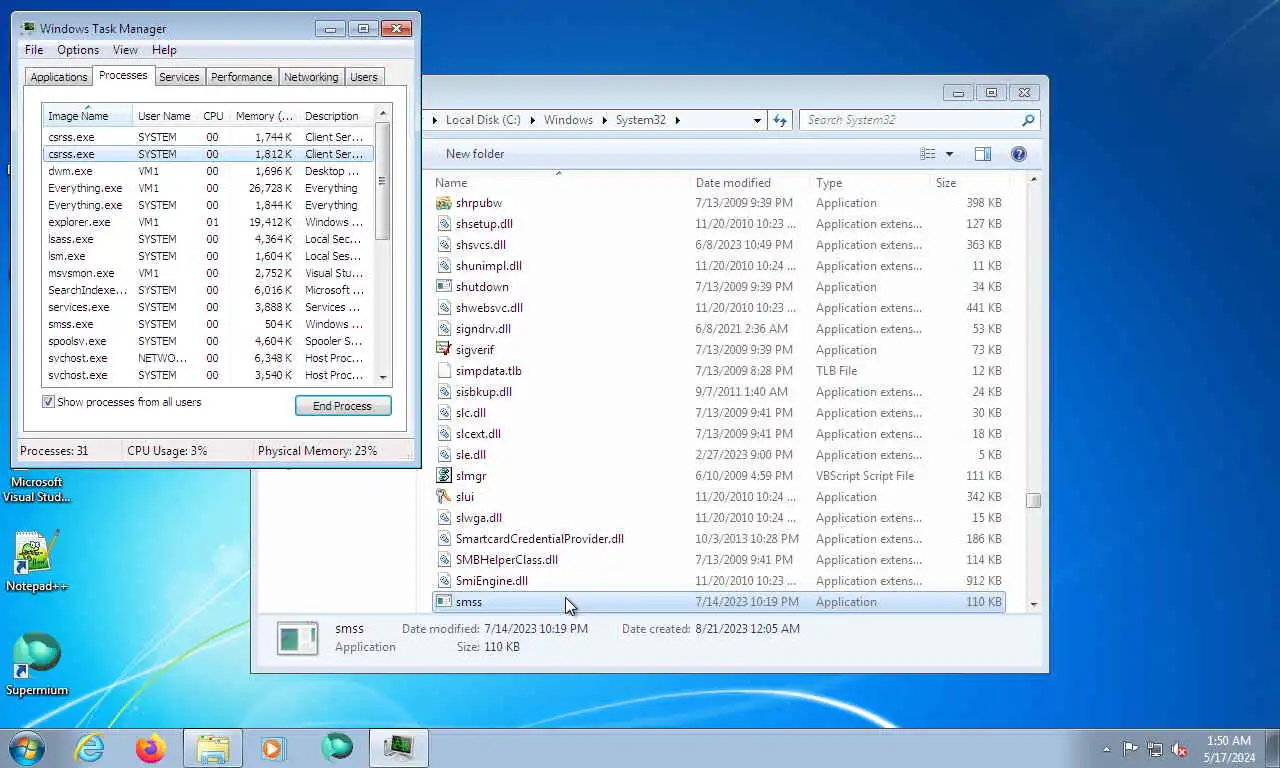The width and height of the screenshot is (1280, 768).
Task: Select the smss application icon in file list
Action: pos(445,602)
